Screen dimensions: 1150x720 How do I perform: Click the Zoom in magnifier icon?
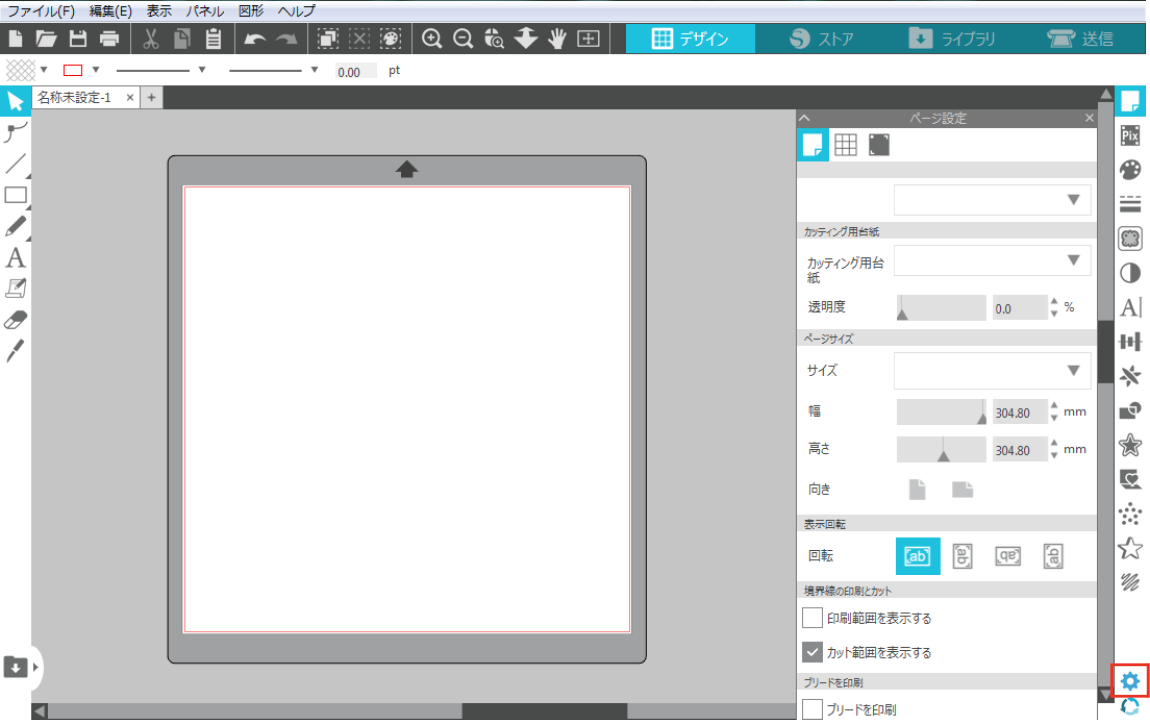tap(432, 39)
